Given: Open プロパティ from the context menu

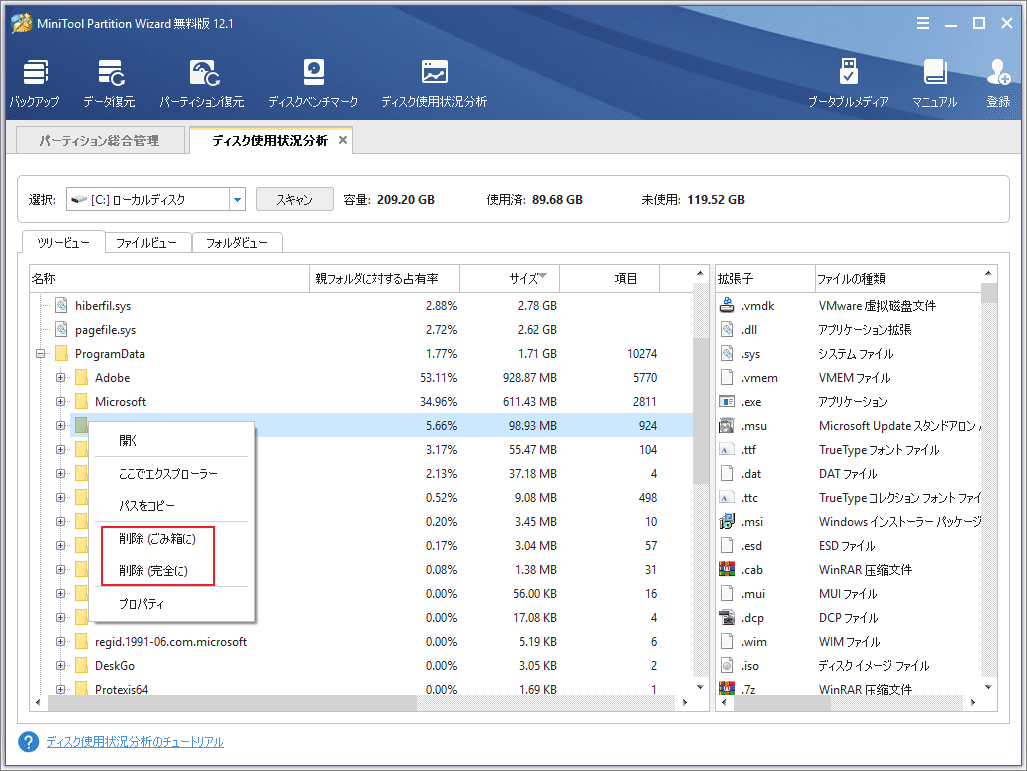Looking at the screenshot, I should coord(172,603).
